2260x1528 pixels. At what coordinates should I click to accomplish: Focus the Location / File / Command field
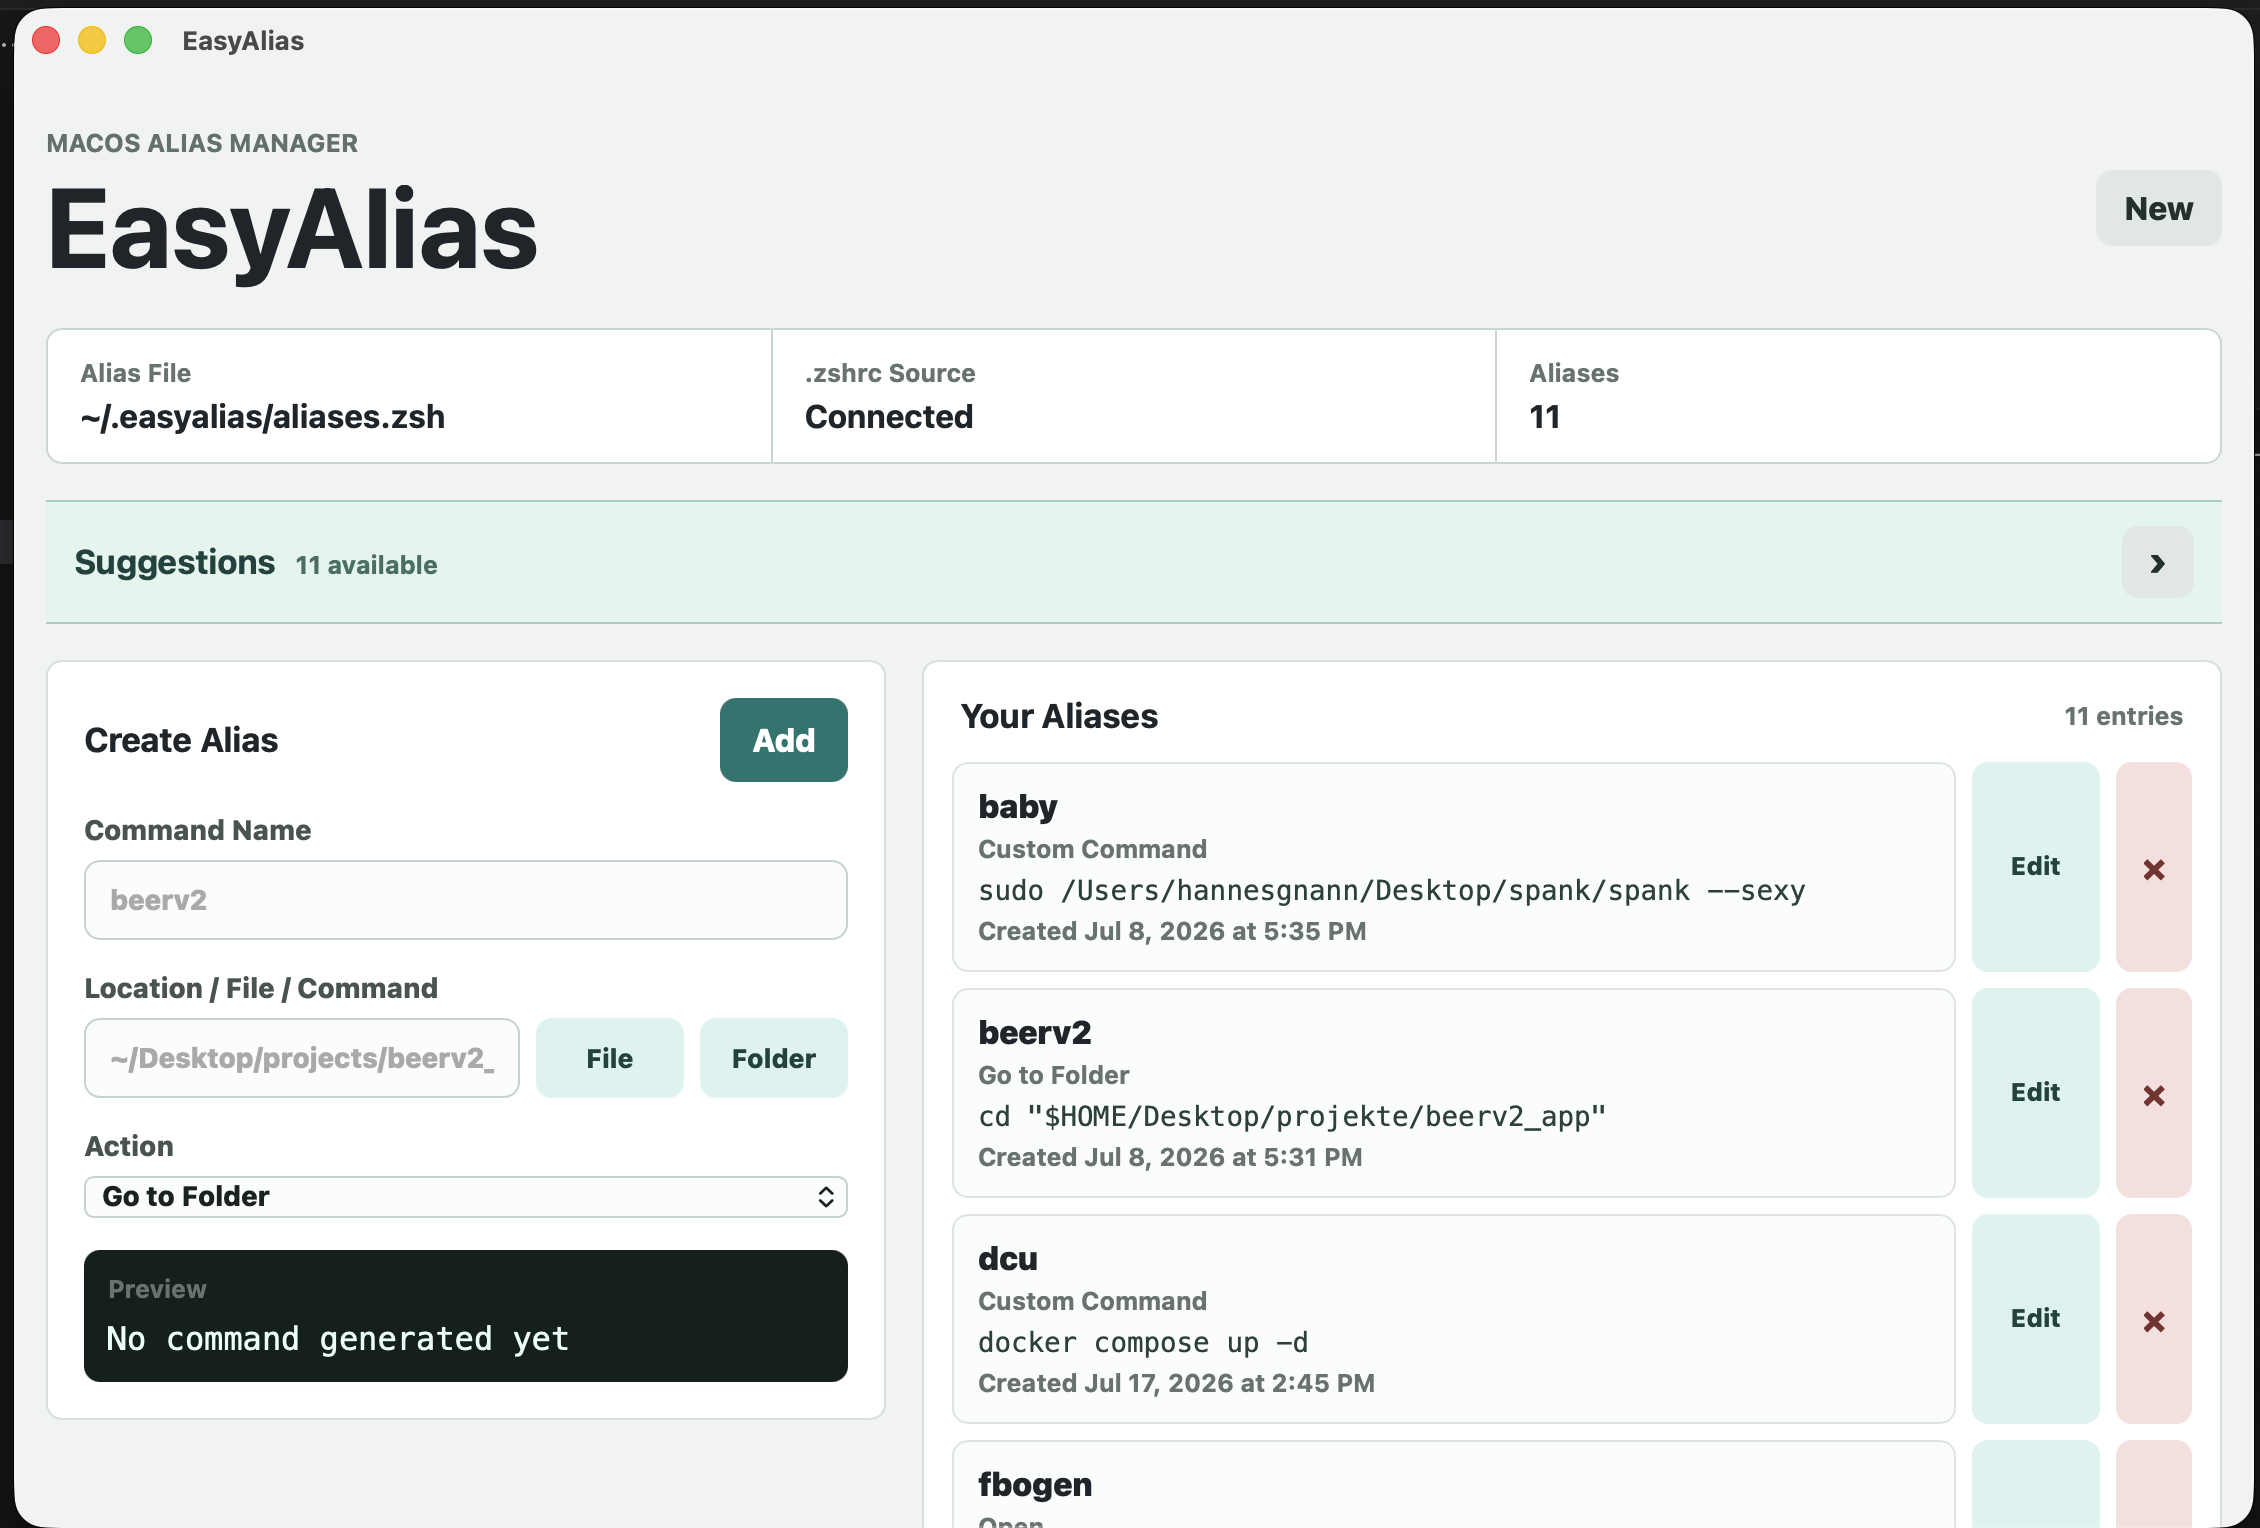coord(302,1058)
